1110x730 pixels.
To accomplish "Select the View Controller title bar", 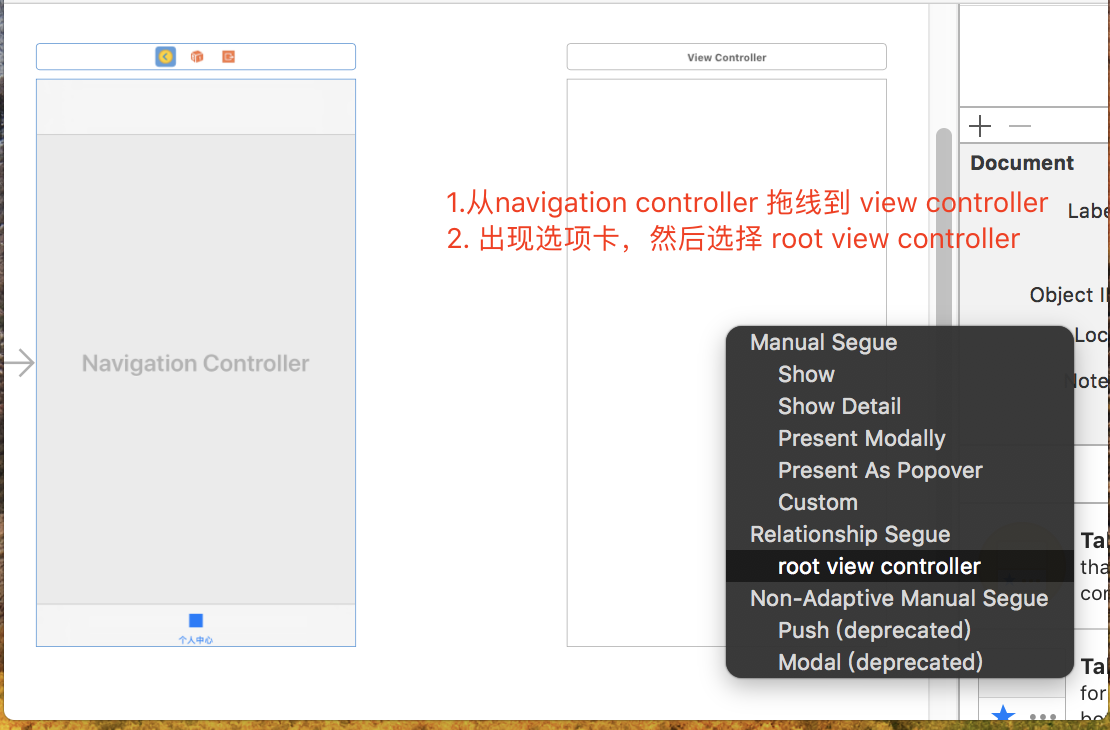I will click(x=726, y=57).
